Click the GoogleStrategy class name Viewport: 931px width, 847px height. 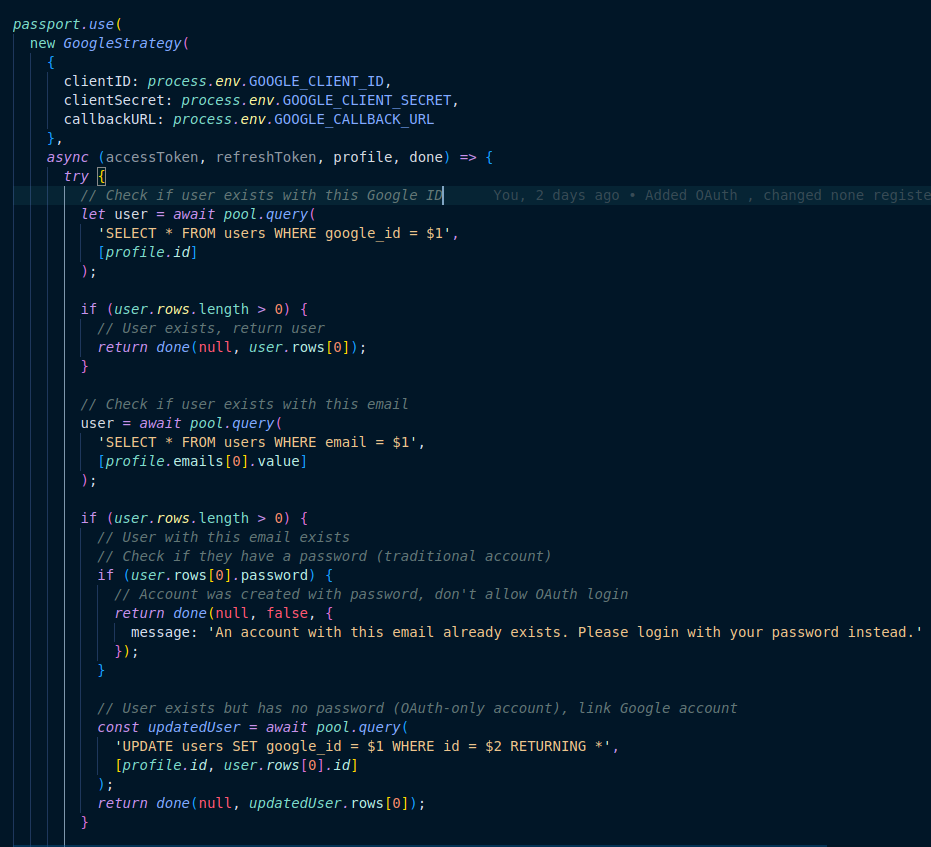coord(122,43)
